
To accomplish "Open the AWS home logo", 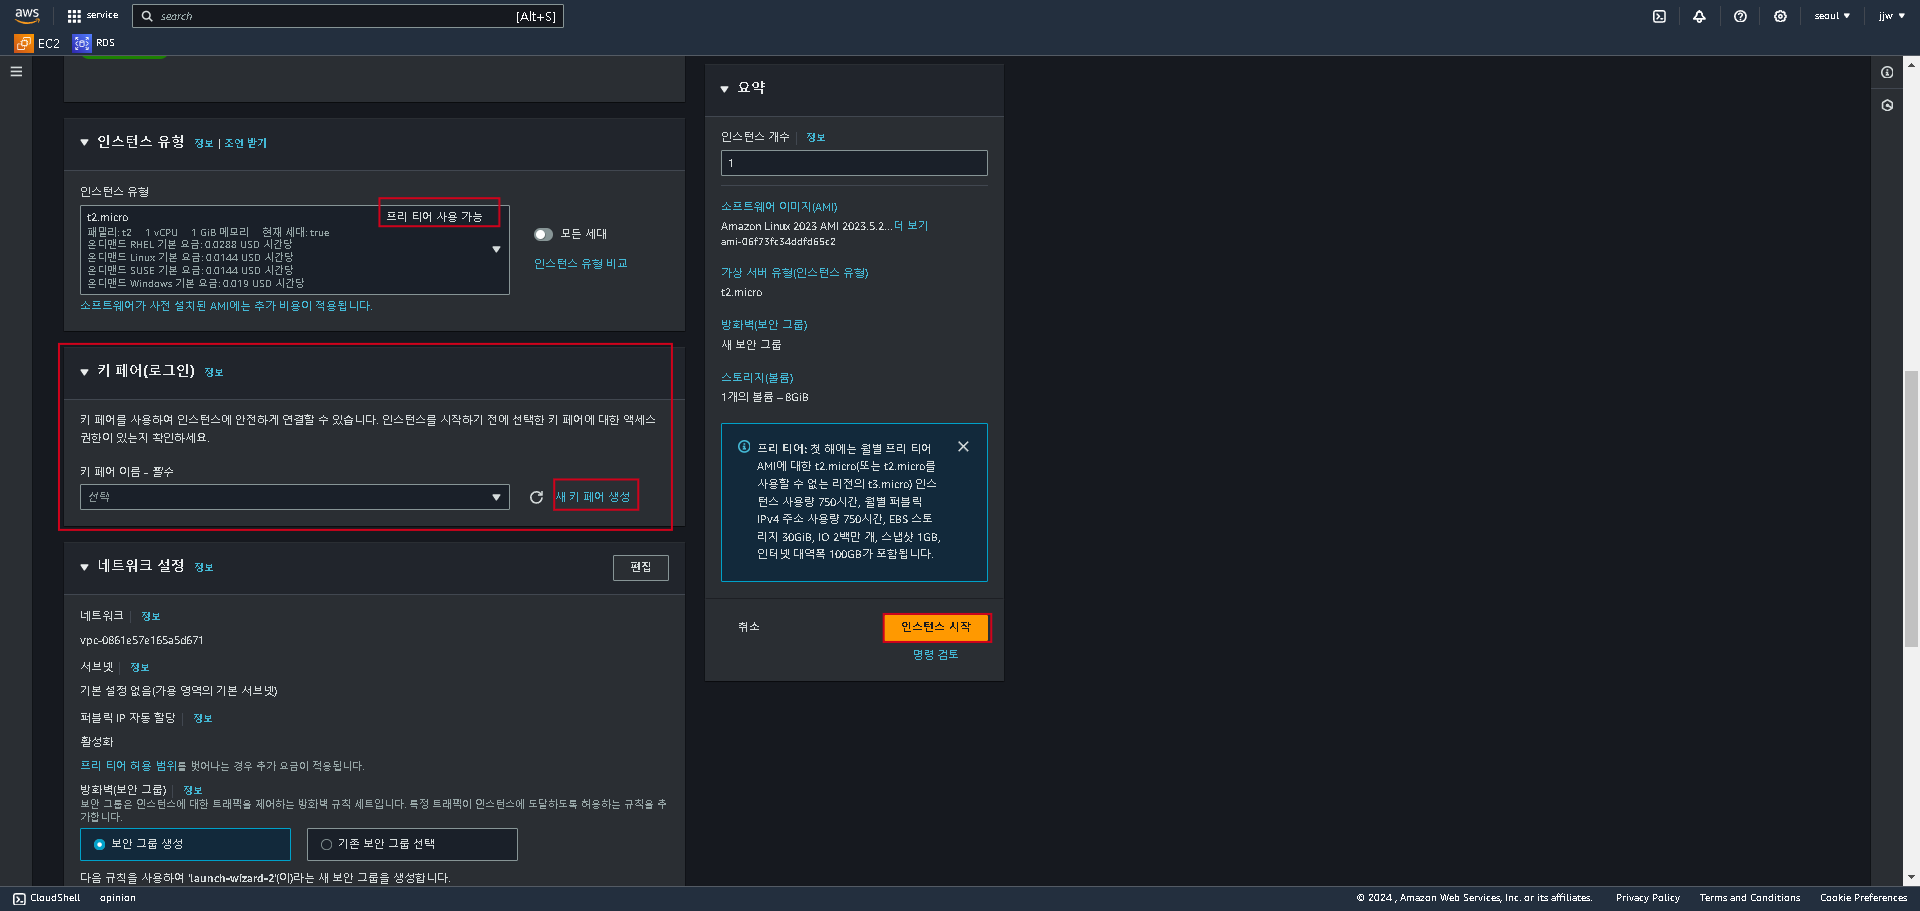I will pos(27,15).
